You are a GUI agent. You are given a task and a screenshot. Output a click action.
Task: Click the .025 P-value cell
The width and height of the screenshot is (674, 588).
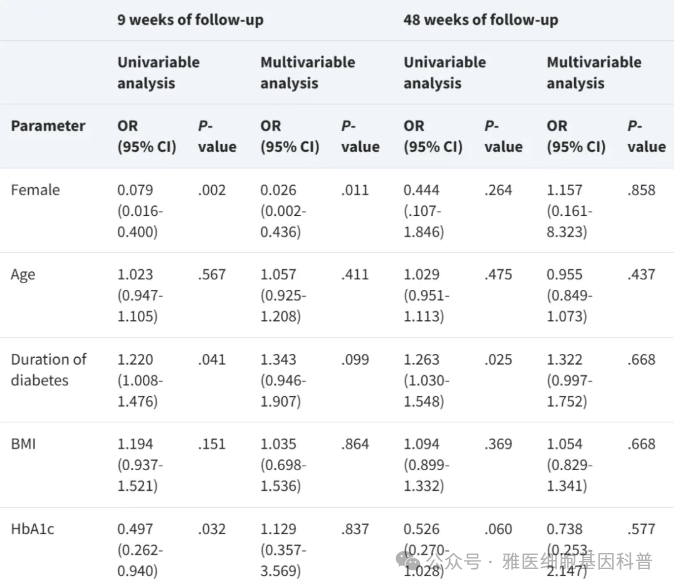pos(498,359)
